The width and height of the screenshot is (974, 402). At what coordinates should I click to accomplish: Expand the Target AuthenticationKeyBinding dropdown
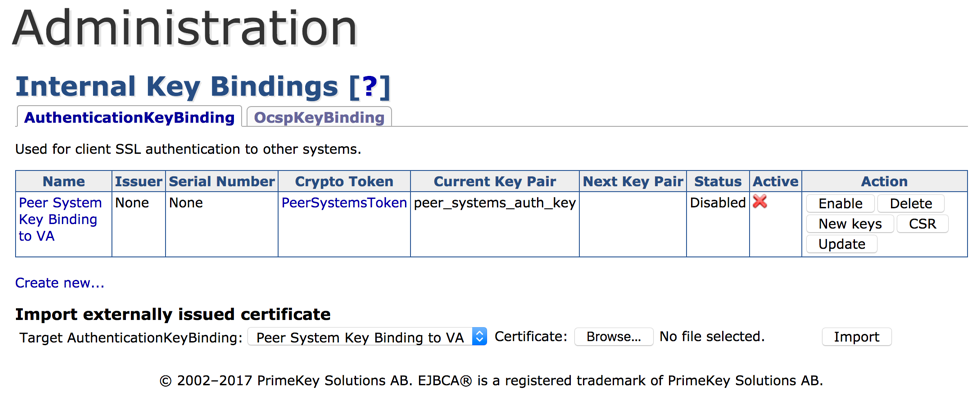tap(367, 337)
